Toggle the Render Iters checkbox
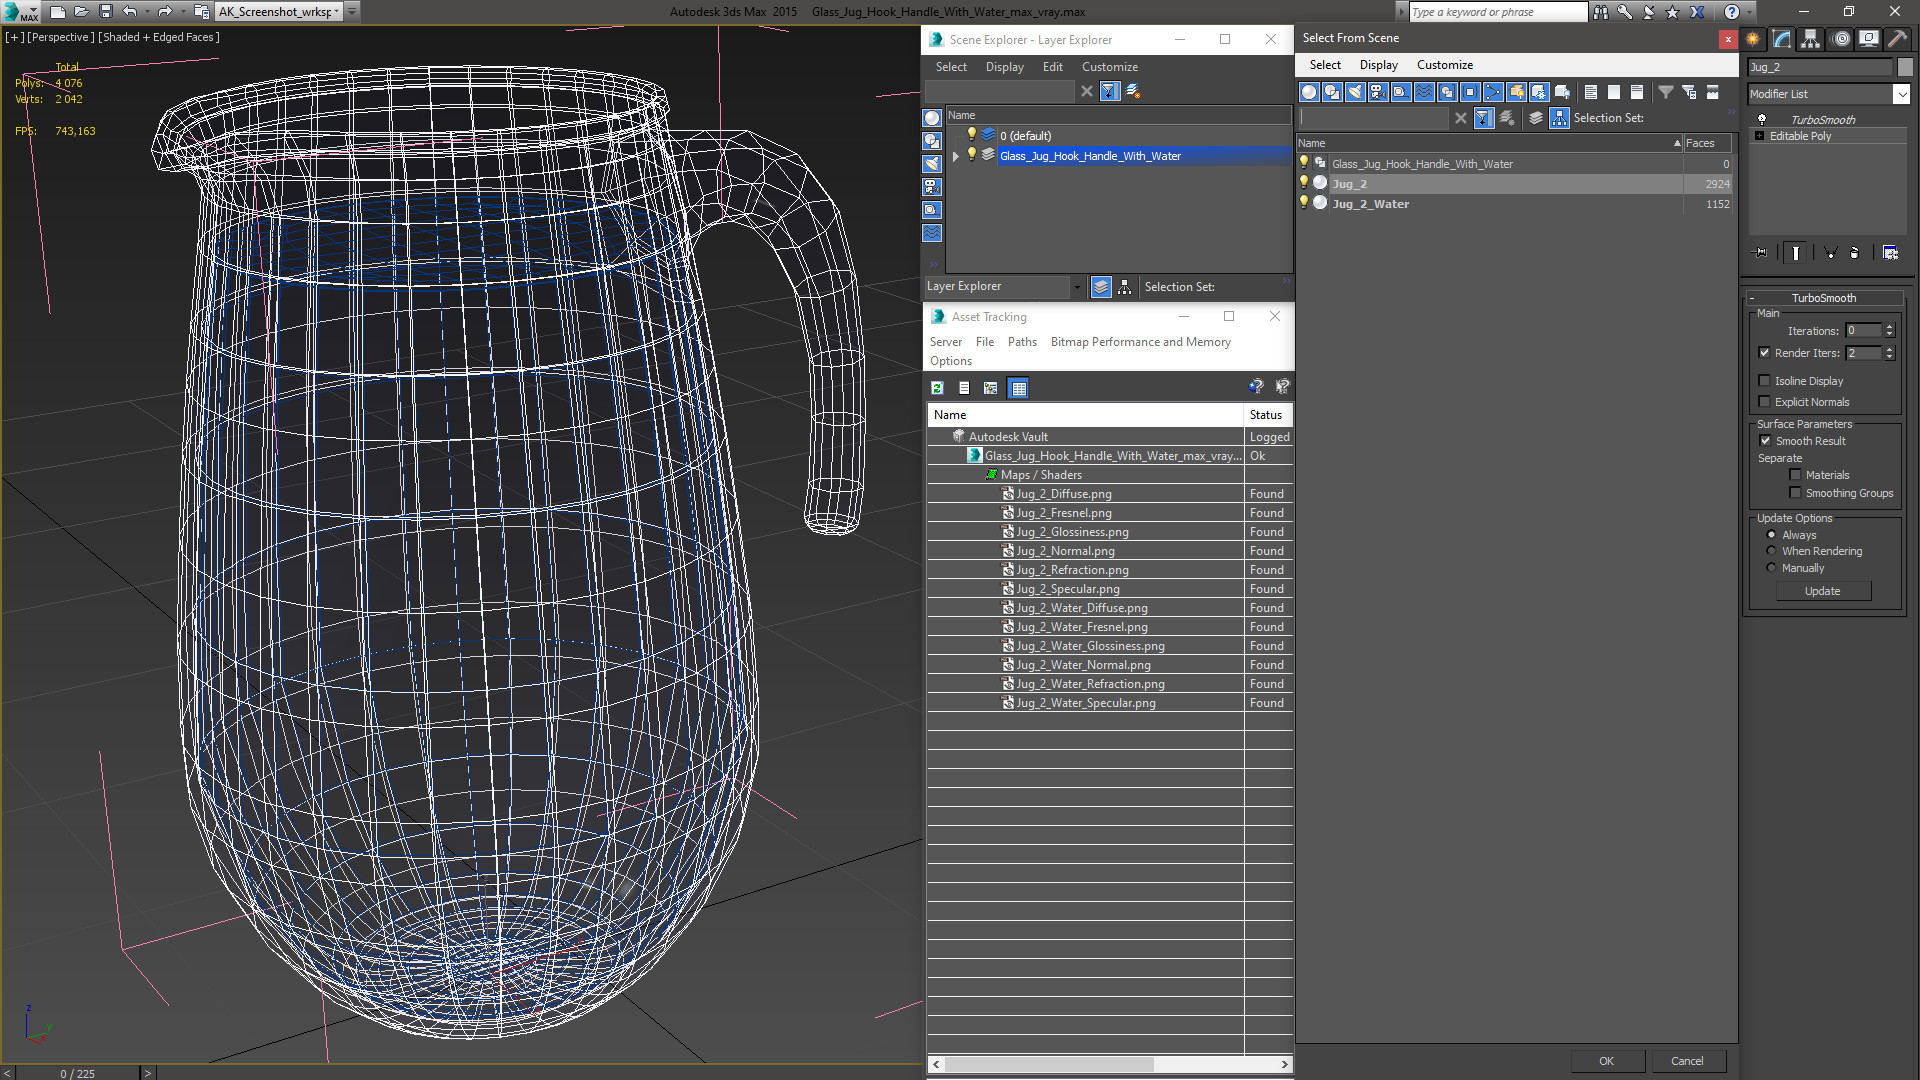Viewport: 1920px width, 1080px height. point(1764,353)
